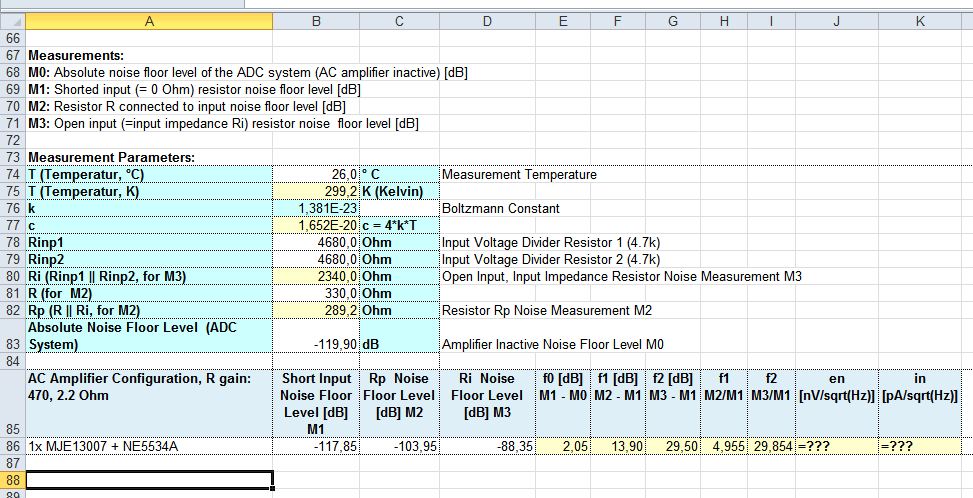Select the in cell containing =??? in column K
This screenshot has width=973, height=498.
tap(919, 446)
